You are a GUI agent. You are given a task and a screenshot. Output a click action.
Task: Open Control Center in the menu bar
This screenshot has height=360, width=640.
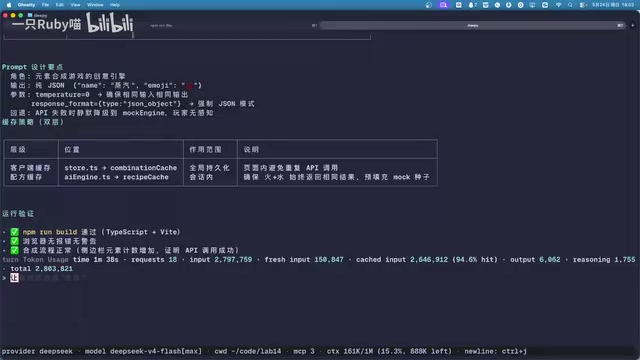click(x=583, y=5)
